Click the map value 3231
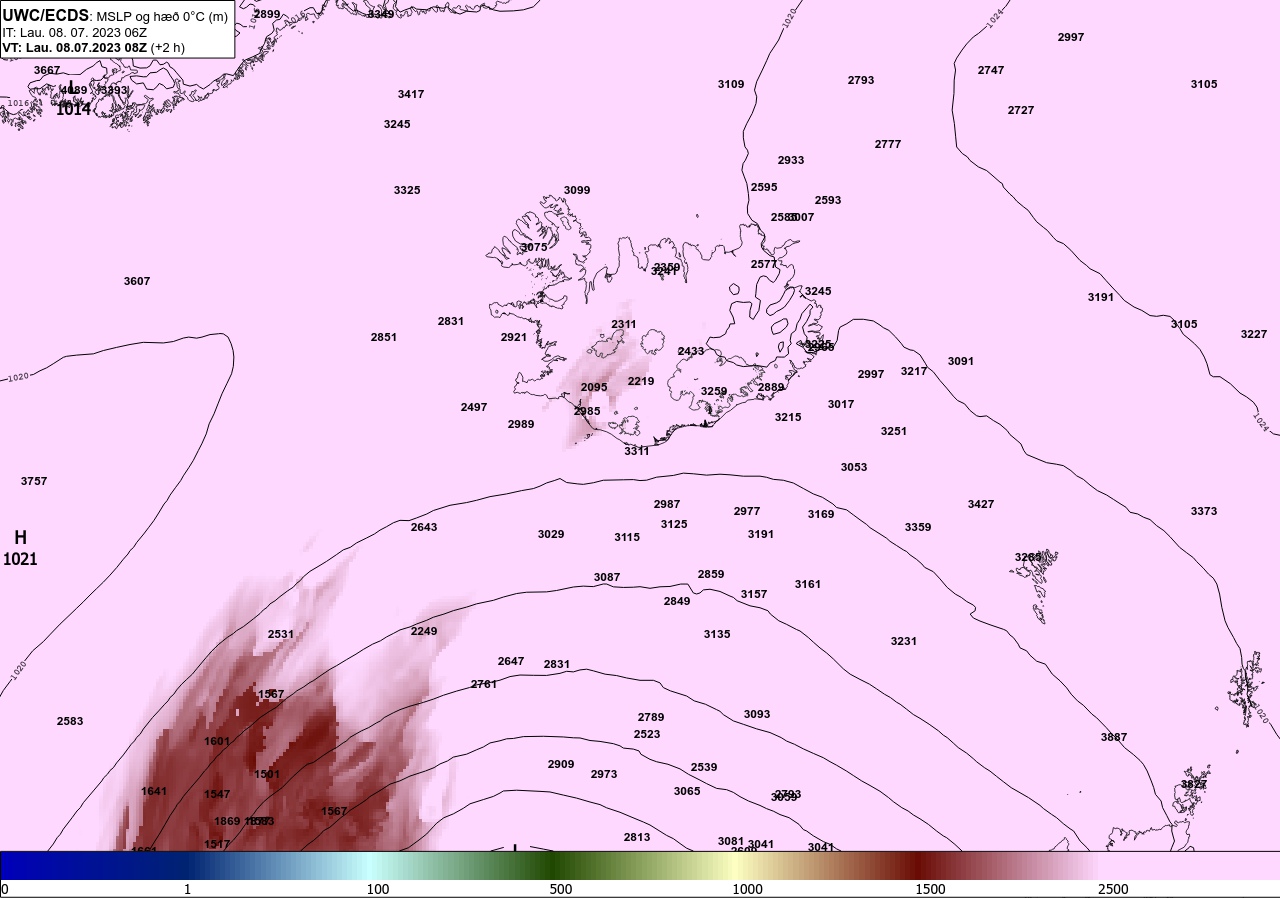Viewport: 1280px width, 898px height. point(904,641)
